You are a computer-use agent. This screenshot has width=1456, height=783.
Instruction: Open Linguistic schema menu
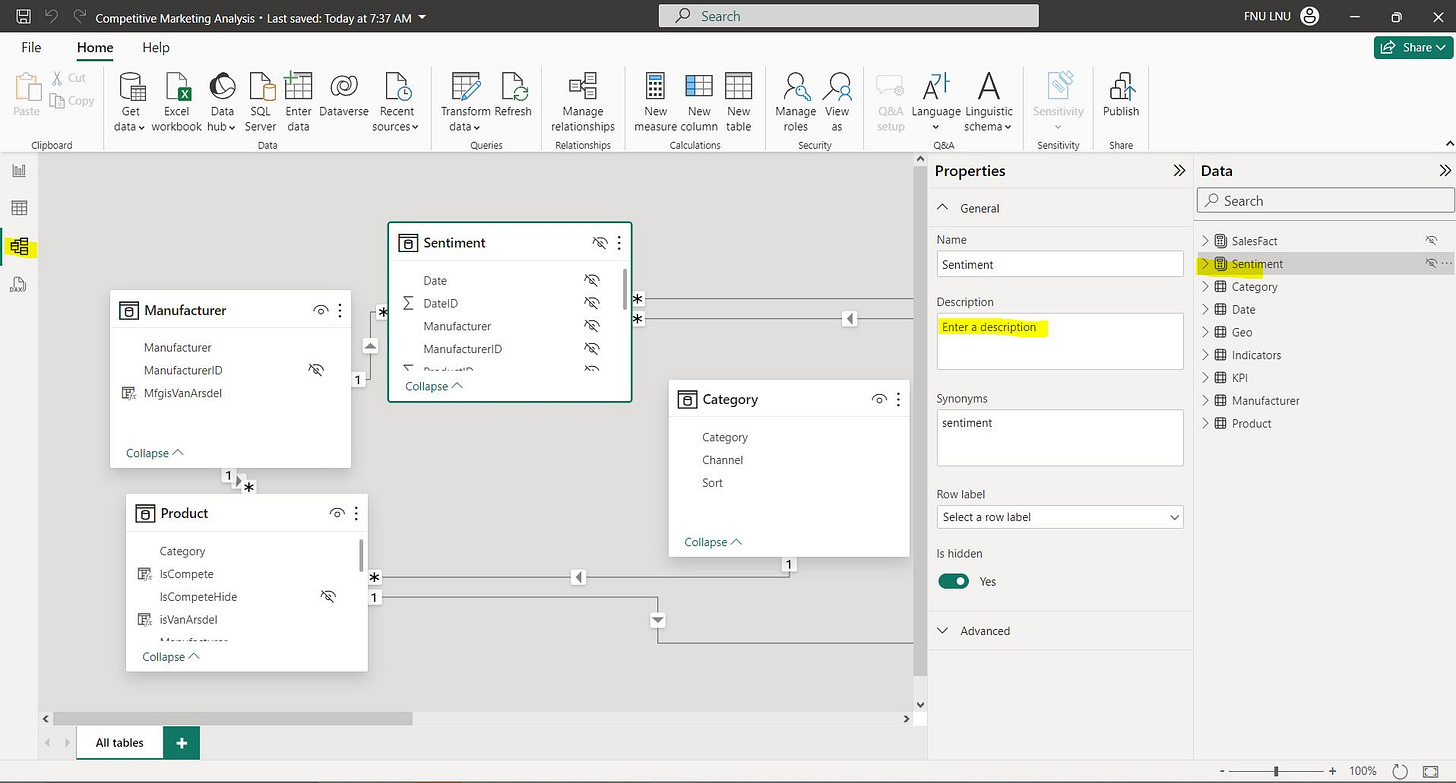click(x=988, y=102)
